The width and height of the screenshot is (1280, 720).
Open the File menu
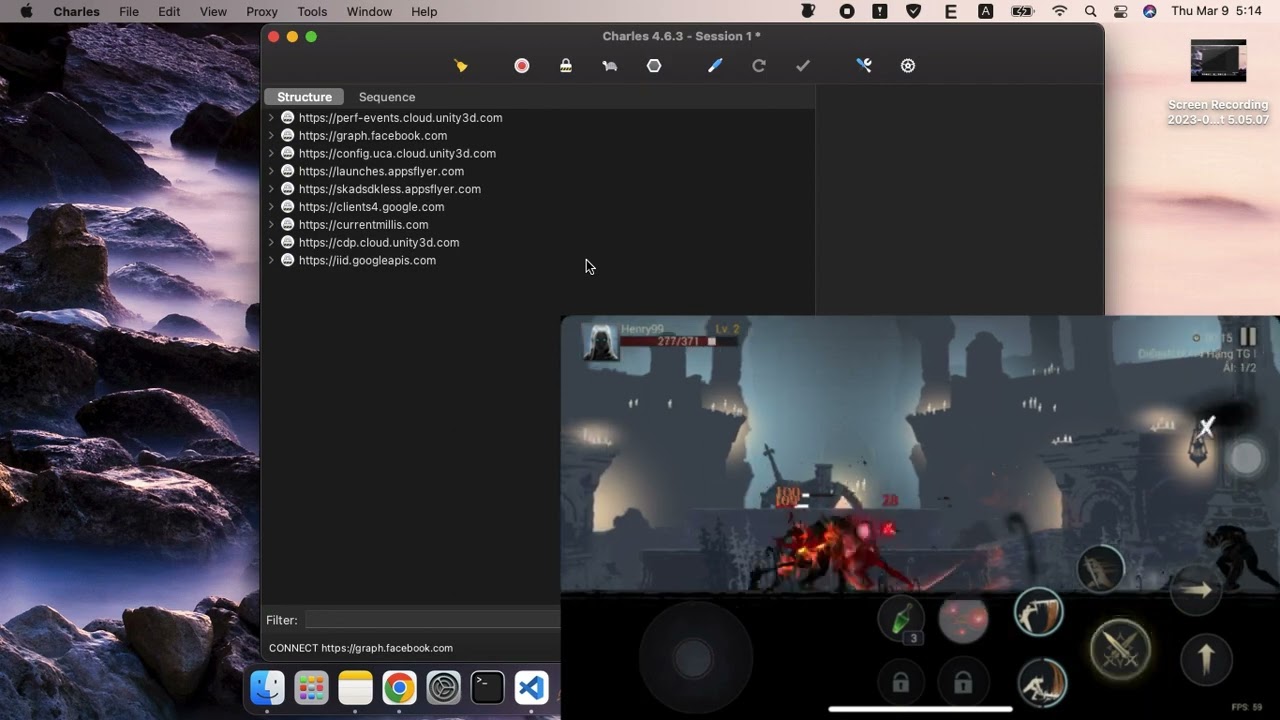[129, 11]
